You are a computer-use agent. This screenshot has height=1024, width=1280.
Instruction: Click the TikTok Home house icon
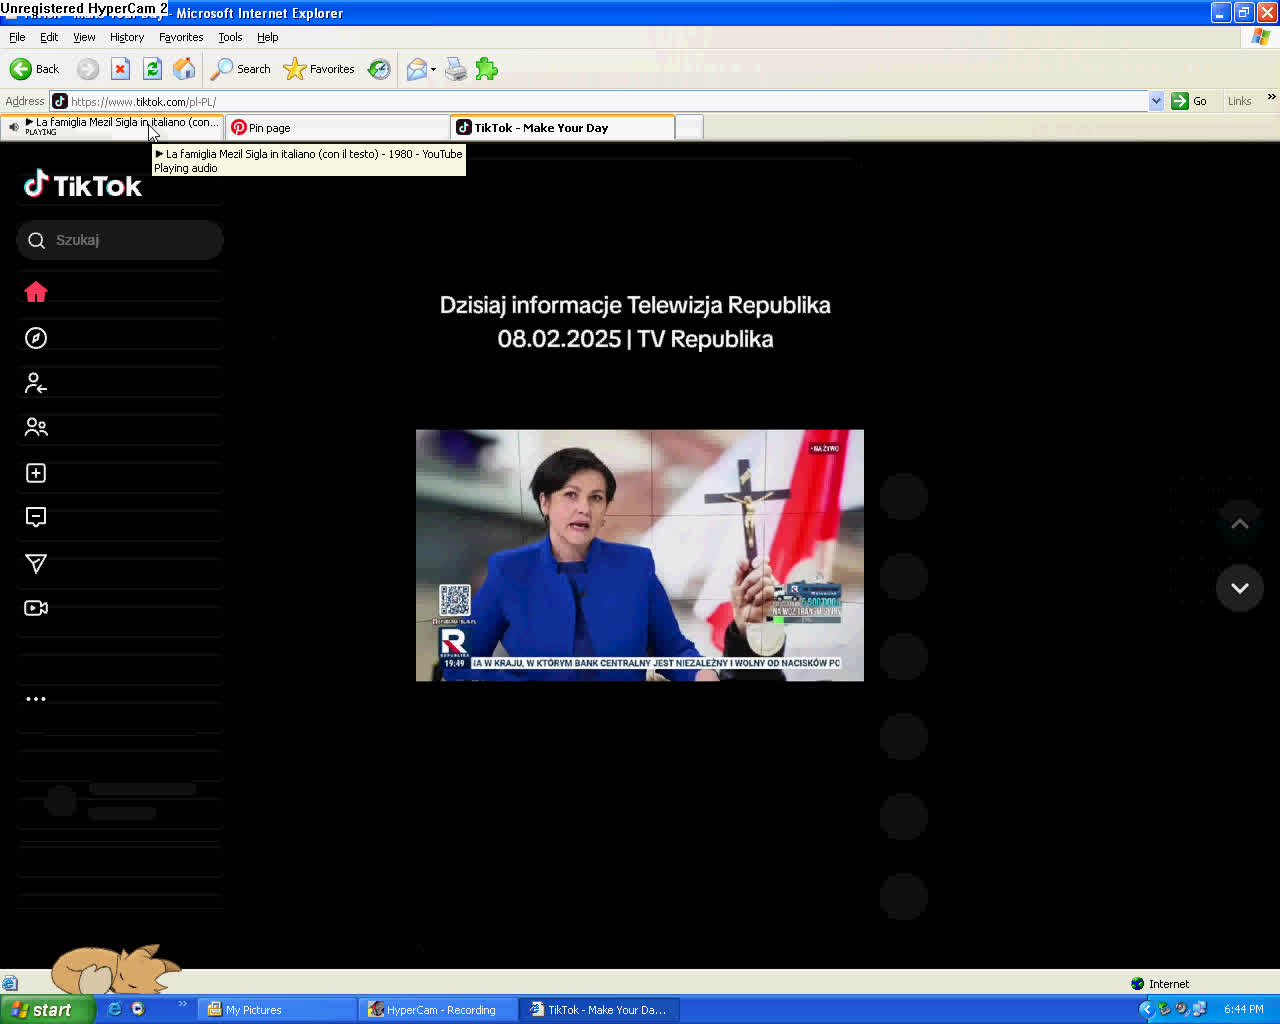[36, 292]
